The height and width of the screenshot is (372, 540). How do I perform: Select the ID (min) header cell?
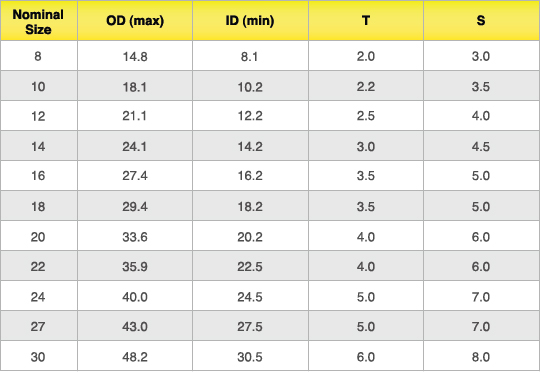(x=250, y=21)
